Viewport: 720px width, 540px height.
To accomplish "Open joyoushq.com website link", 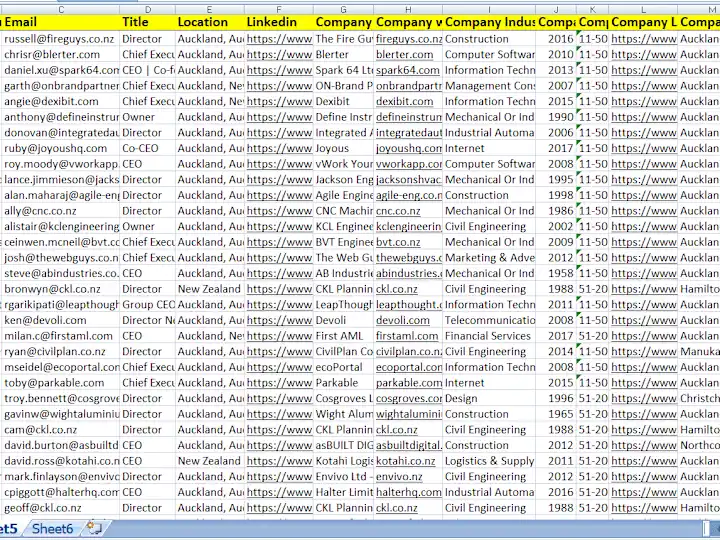I will tap(409, 148).
